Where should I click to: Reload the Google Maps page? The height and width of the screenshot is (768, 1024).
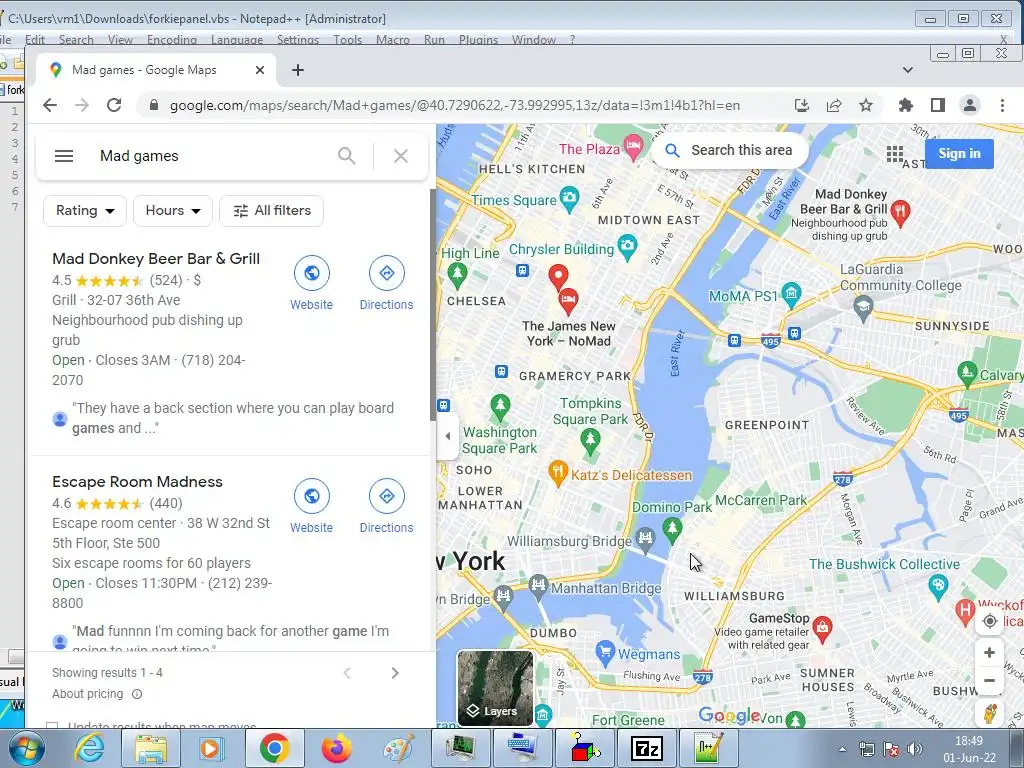pyautogui.click(x=114, y=105)
